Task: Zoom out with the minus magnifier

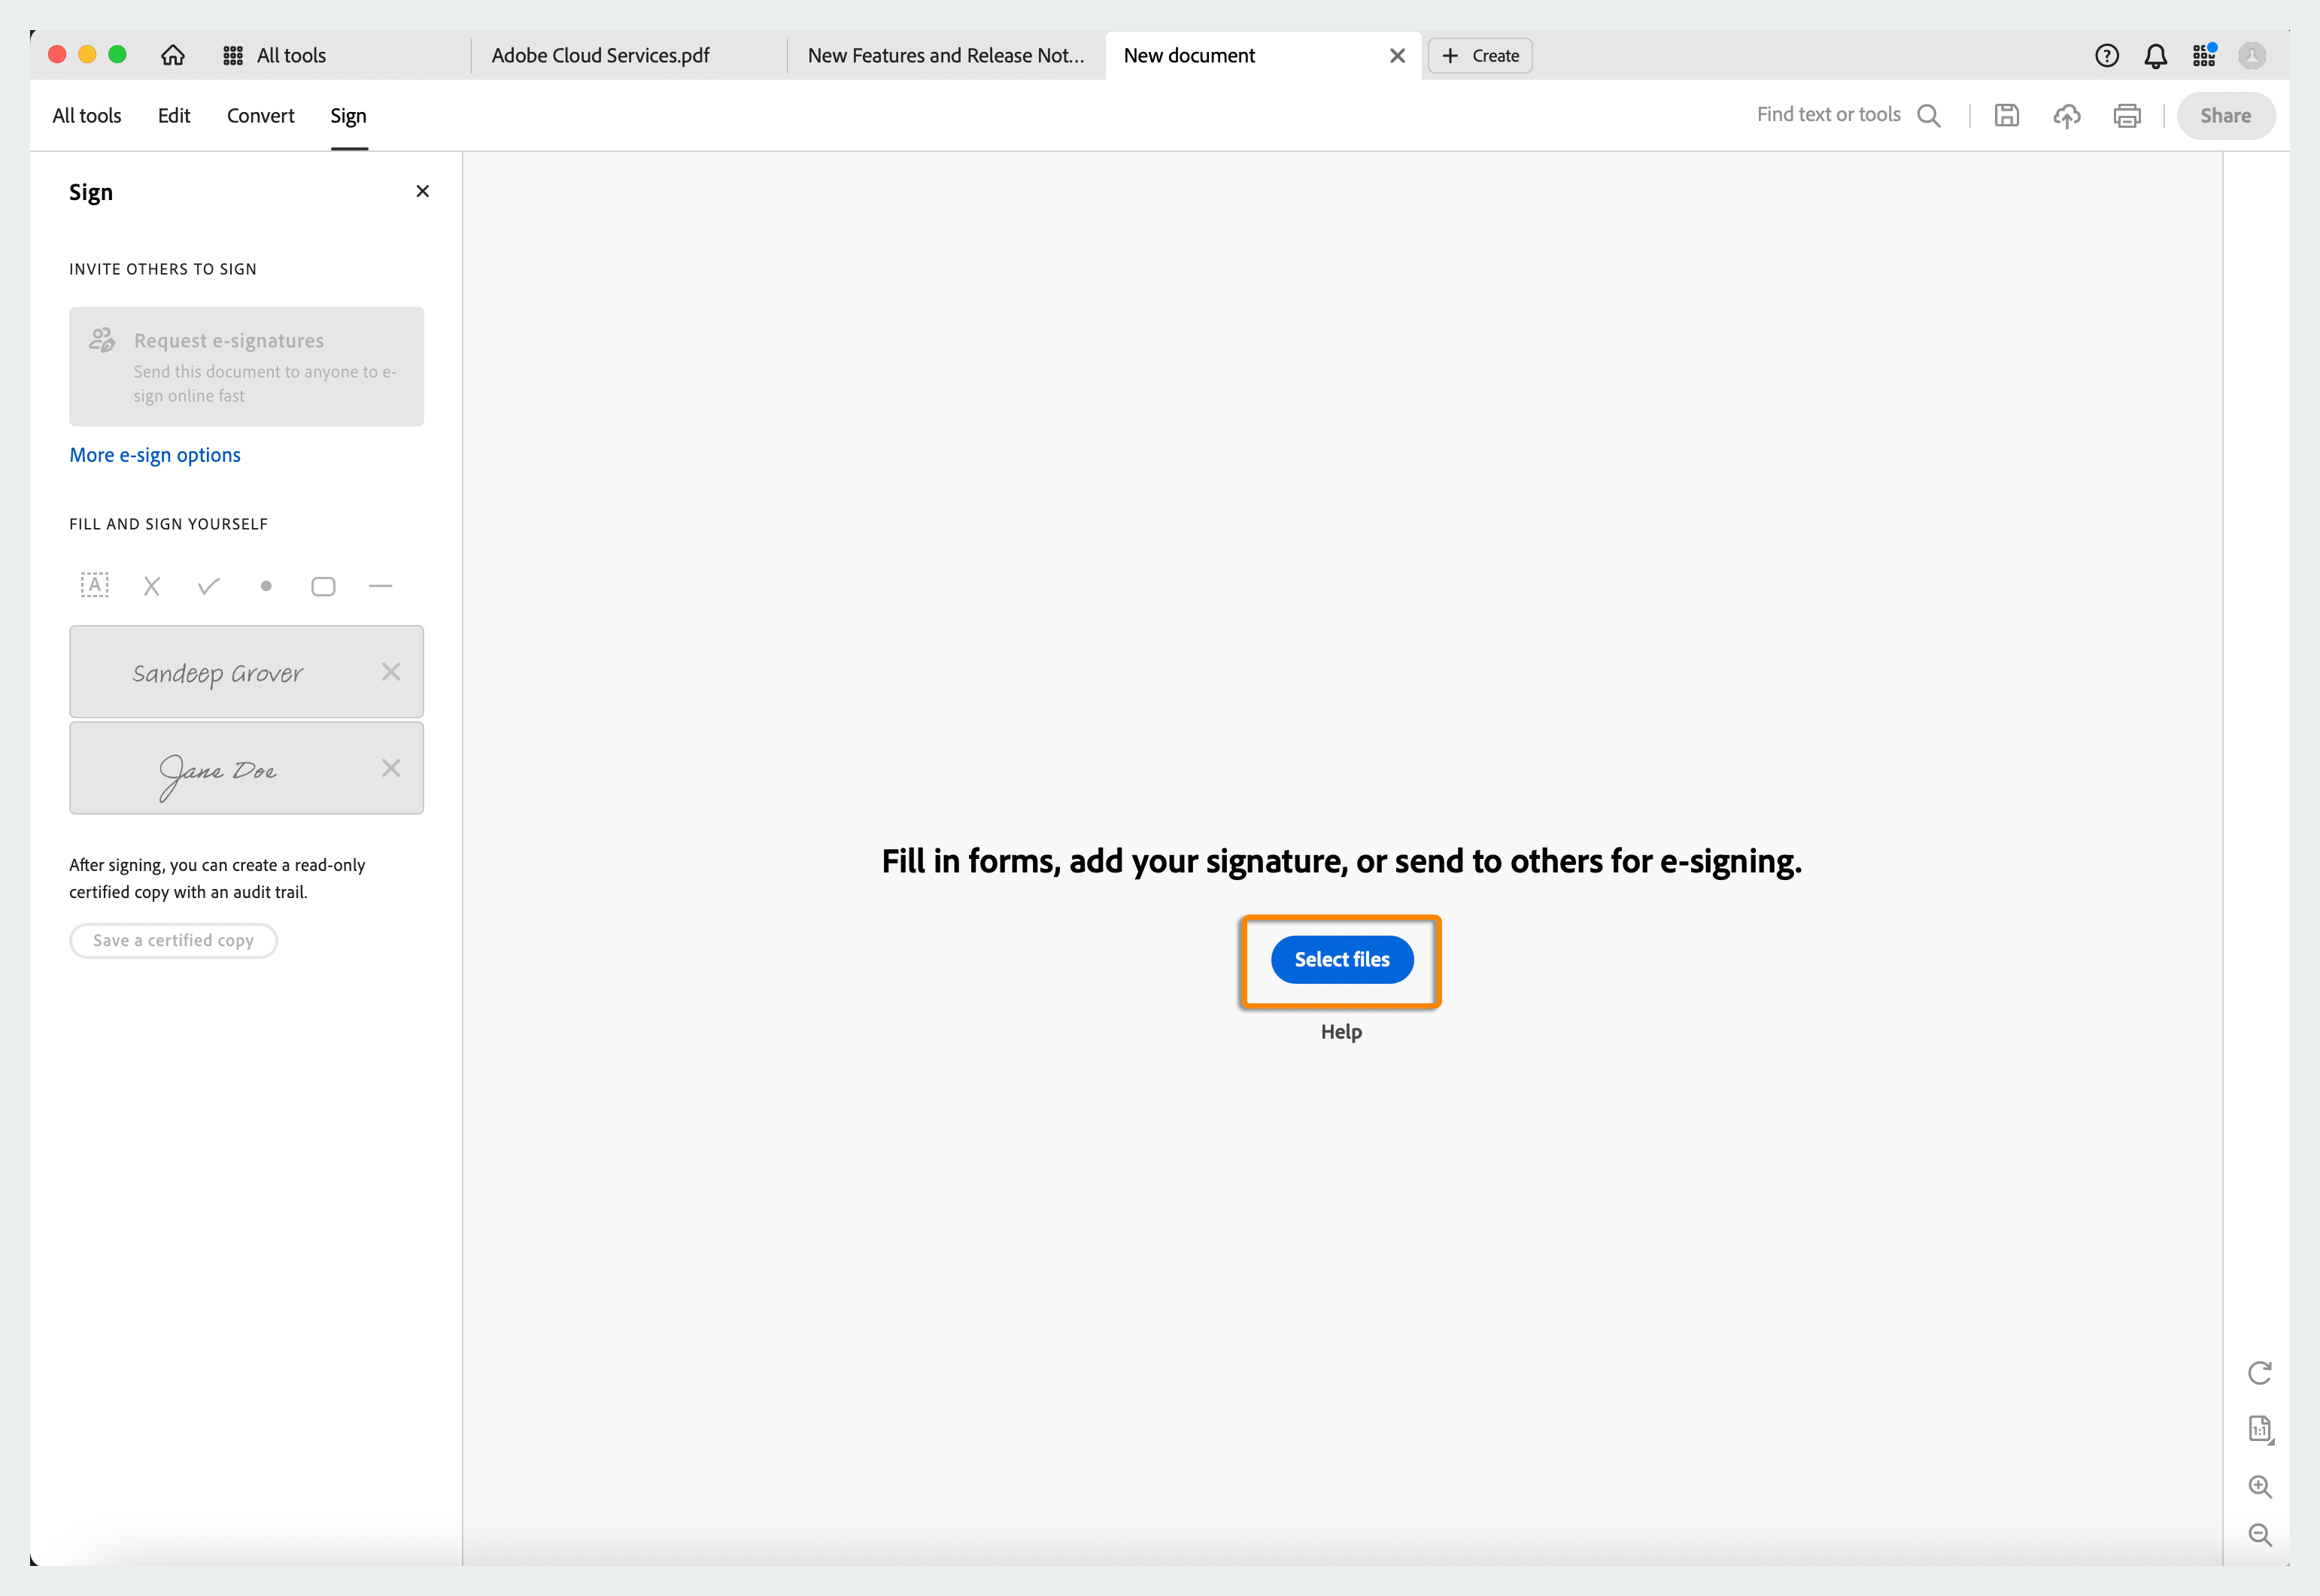Action: click(x=2260, y=1535)
